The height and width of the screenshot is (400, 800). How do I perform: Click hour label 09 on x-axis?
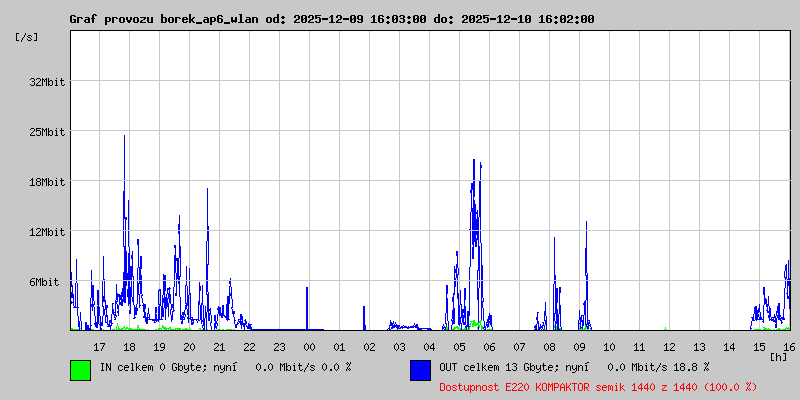tap(580, 347)
